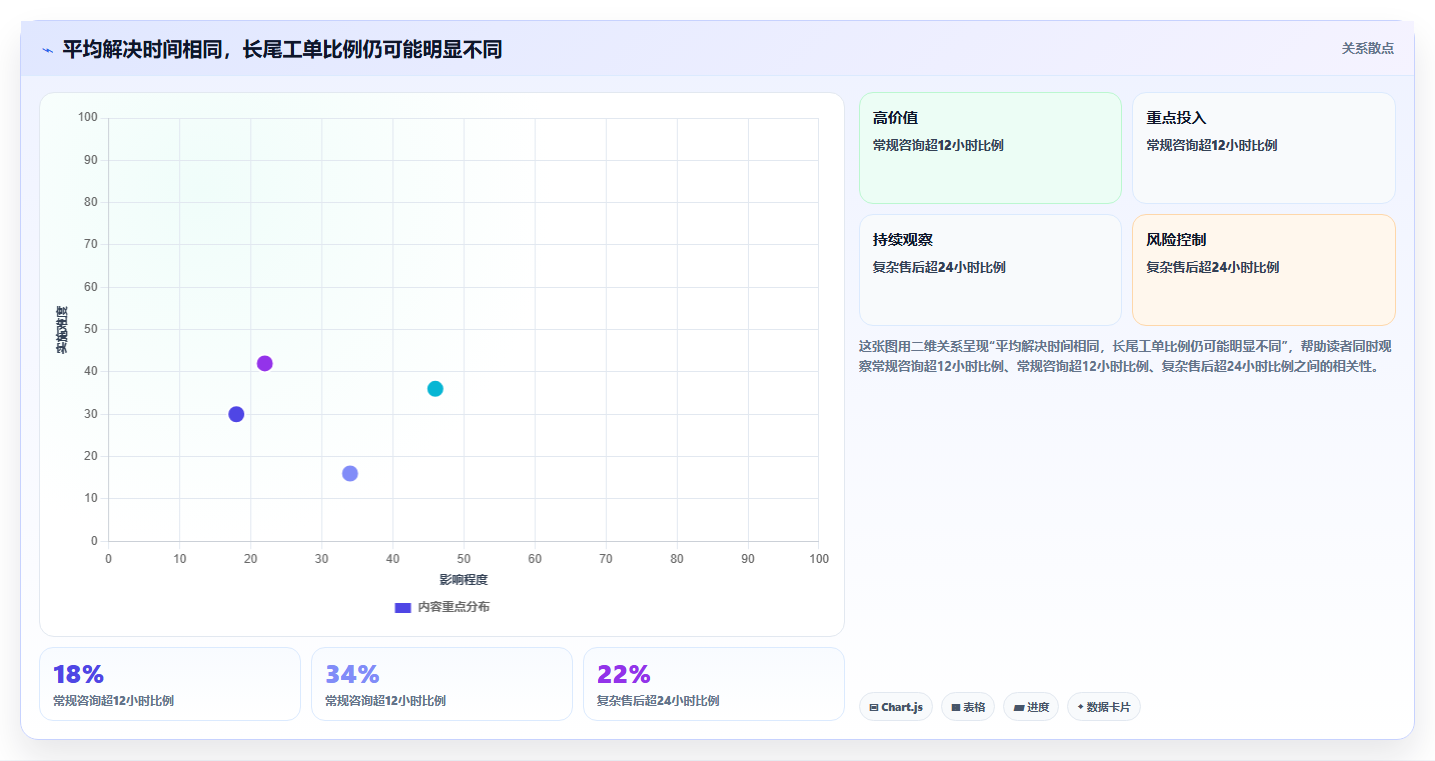The image size is (1435, 761).
Task: Select the purple scatter point on the chart
Action: pos(264,363)
